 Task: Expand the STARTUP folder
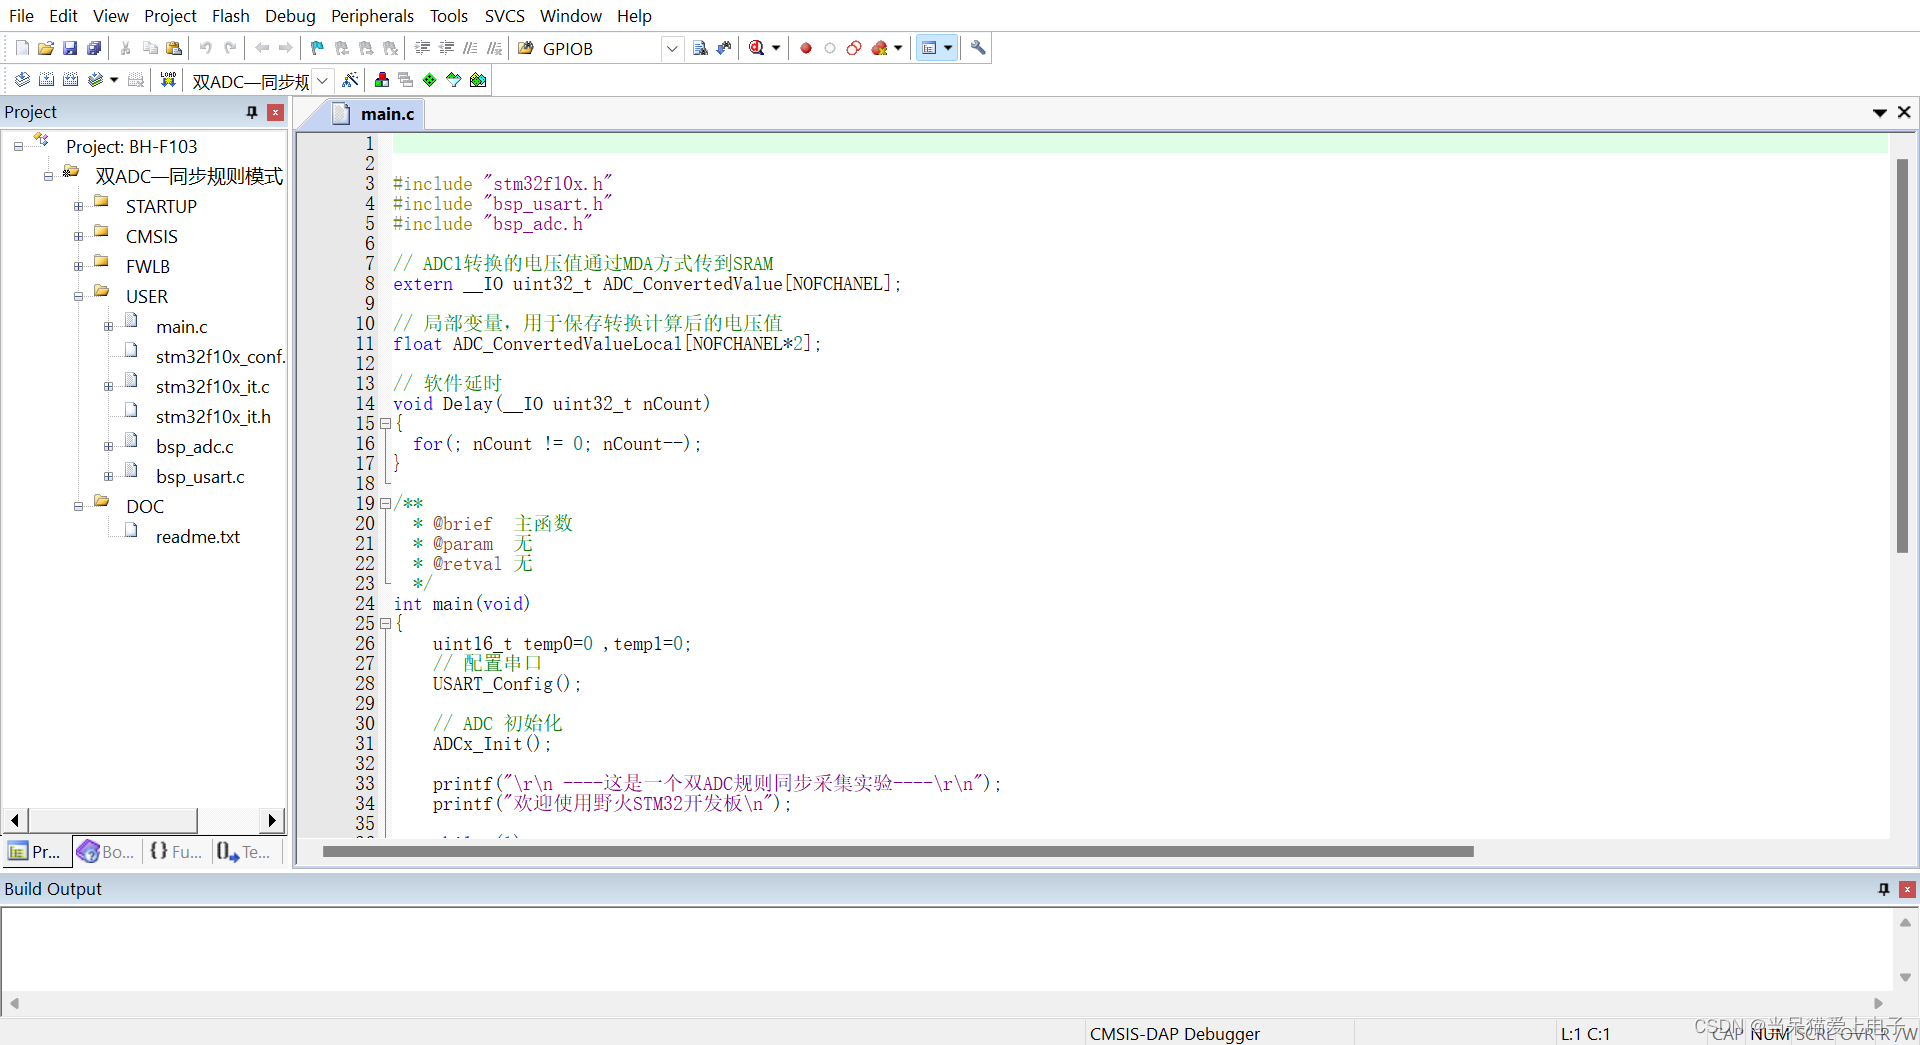[78, 207]
